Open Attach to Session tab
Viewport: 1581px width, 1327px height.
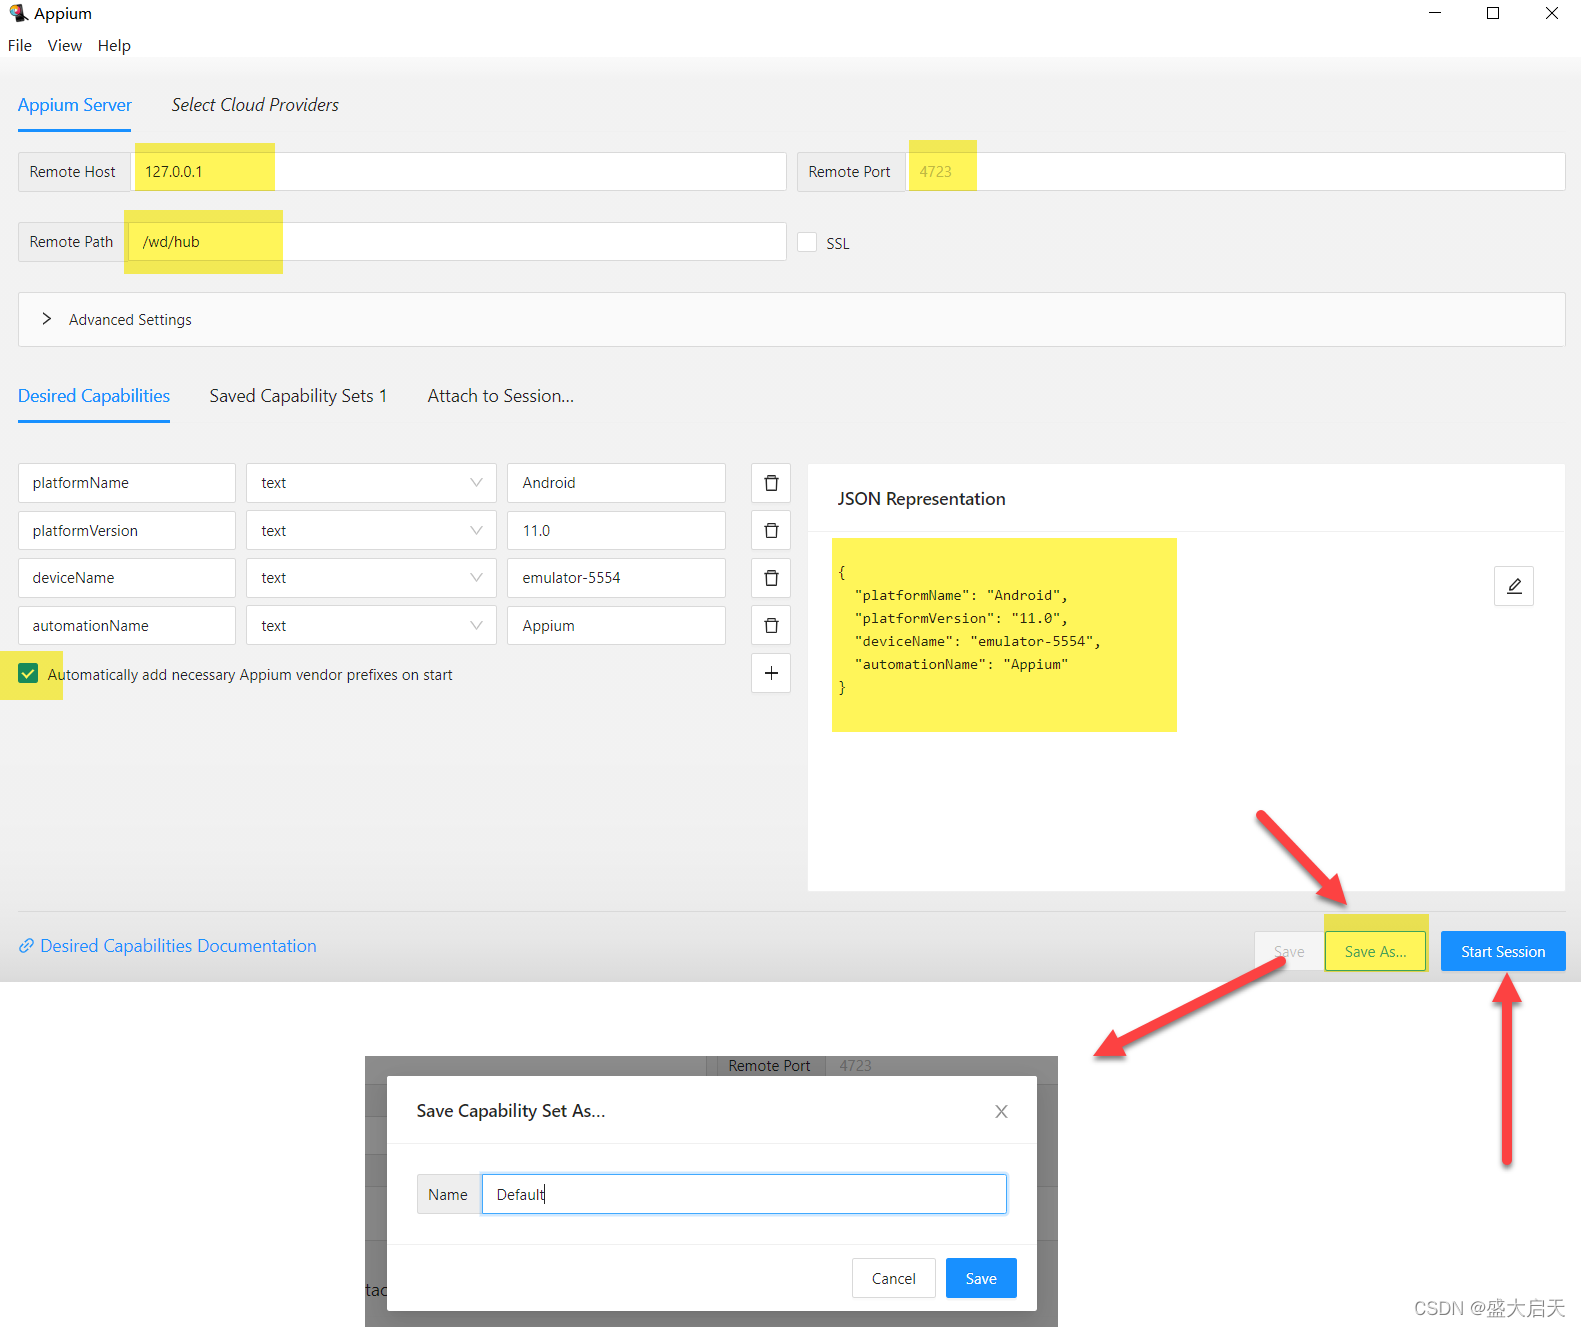[x=501, y=396]
